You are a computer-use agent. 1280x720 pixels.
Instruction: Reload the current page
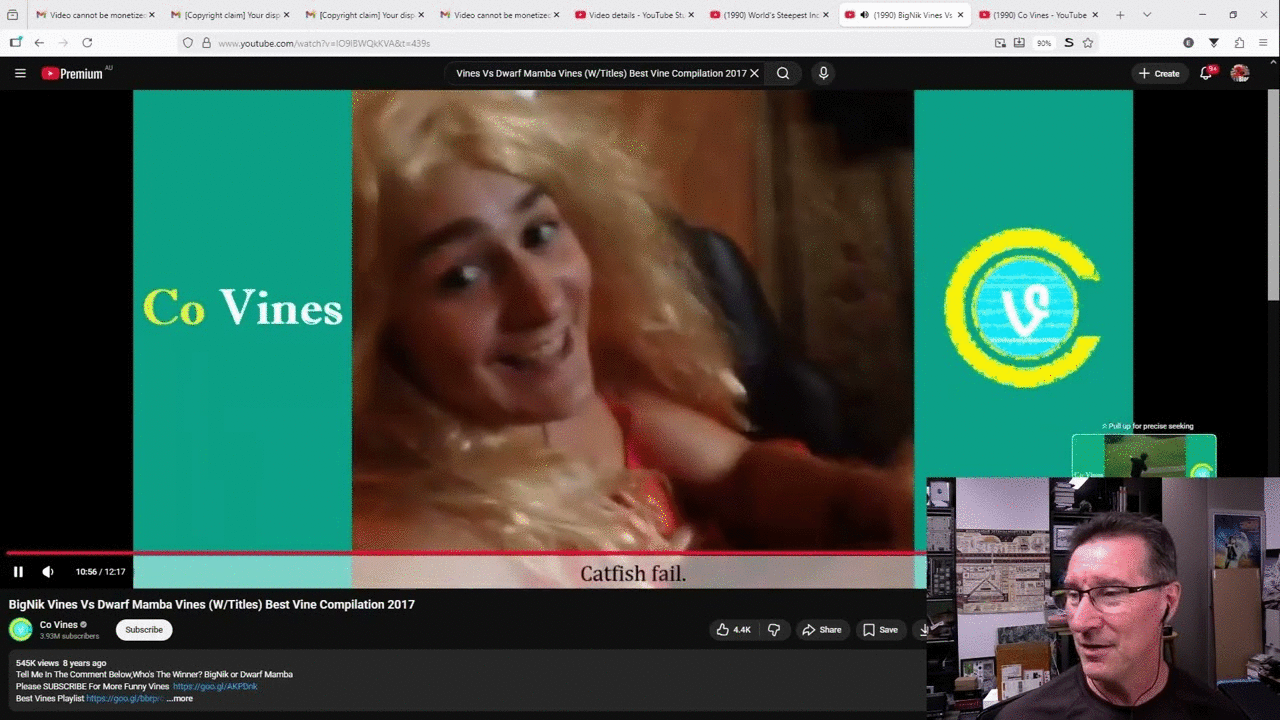point(87,43)
